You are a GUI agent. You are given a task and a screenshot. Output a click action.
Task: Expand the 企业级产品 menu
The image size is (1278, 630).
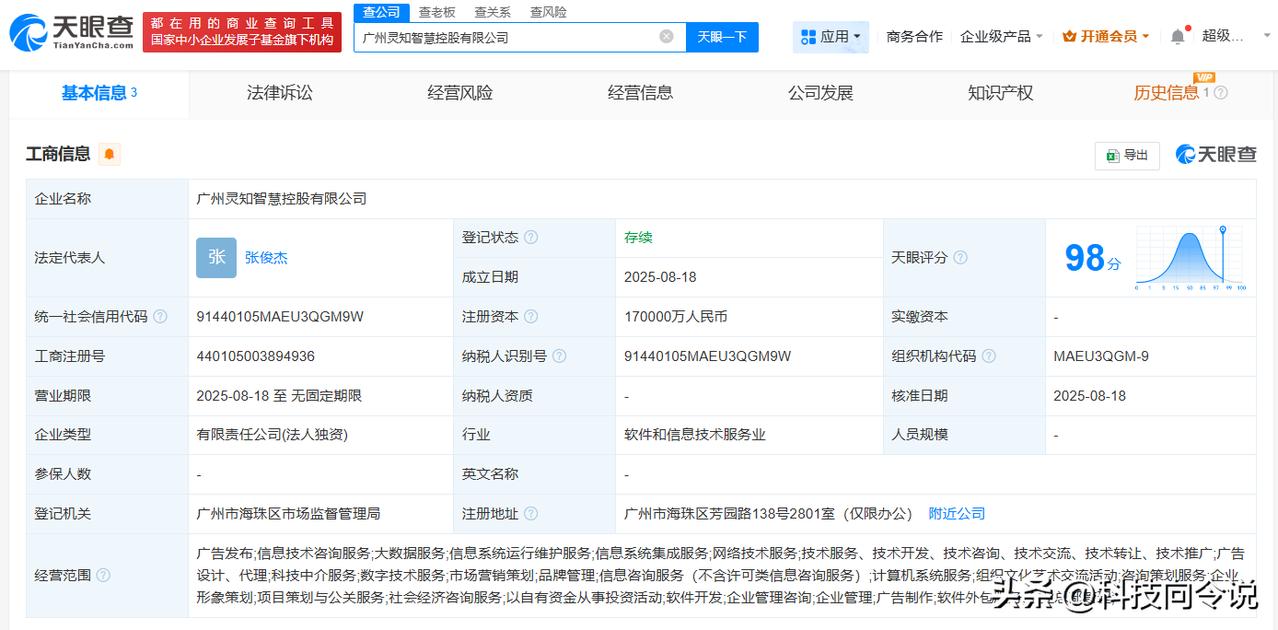point(1001,37)
